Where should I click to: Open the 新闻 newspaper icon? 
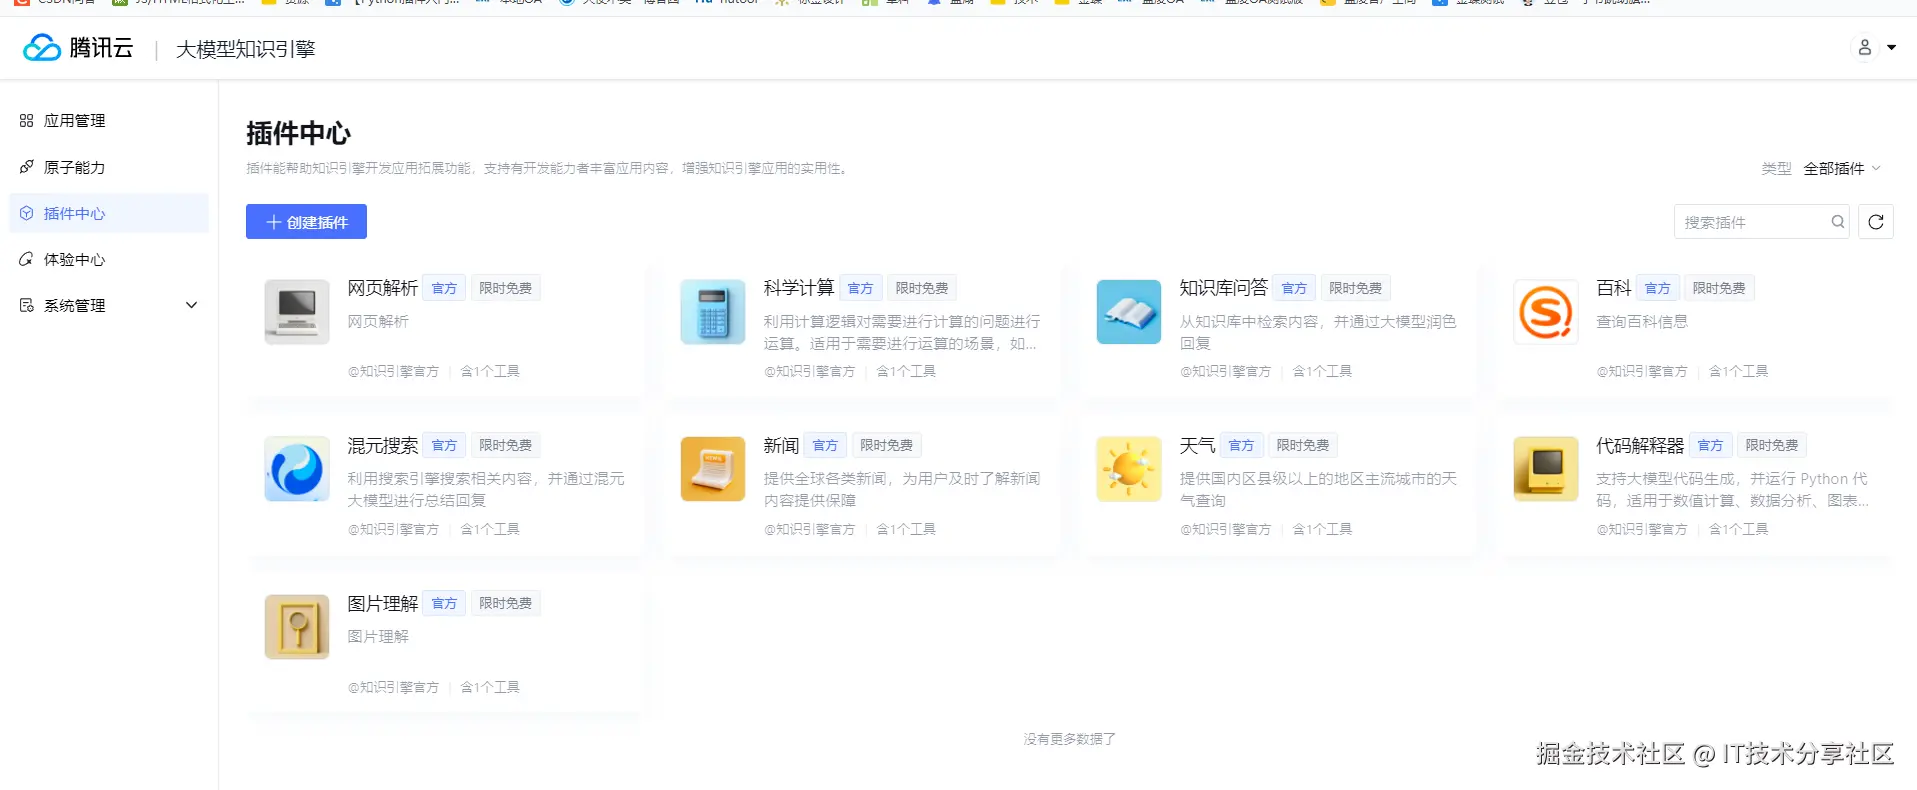click(713, 469)
